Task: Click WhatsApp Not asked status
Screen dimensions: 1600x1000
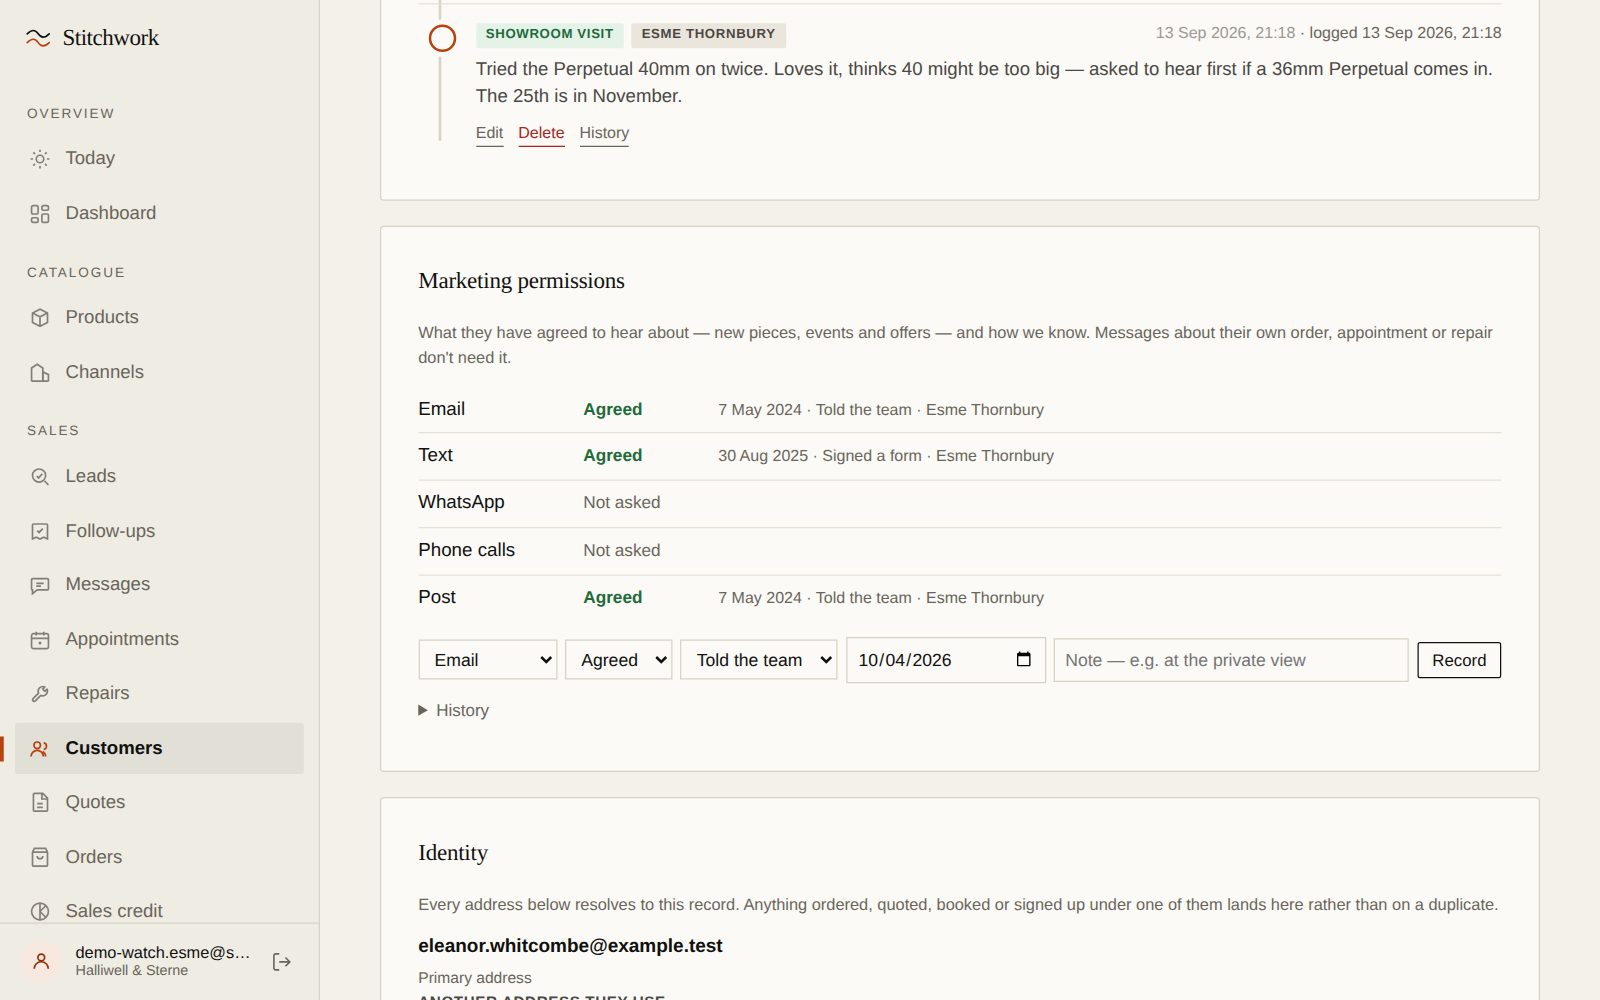Action: pyautogui.click(x=622, y=503)
